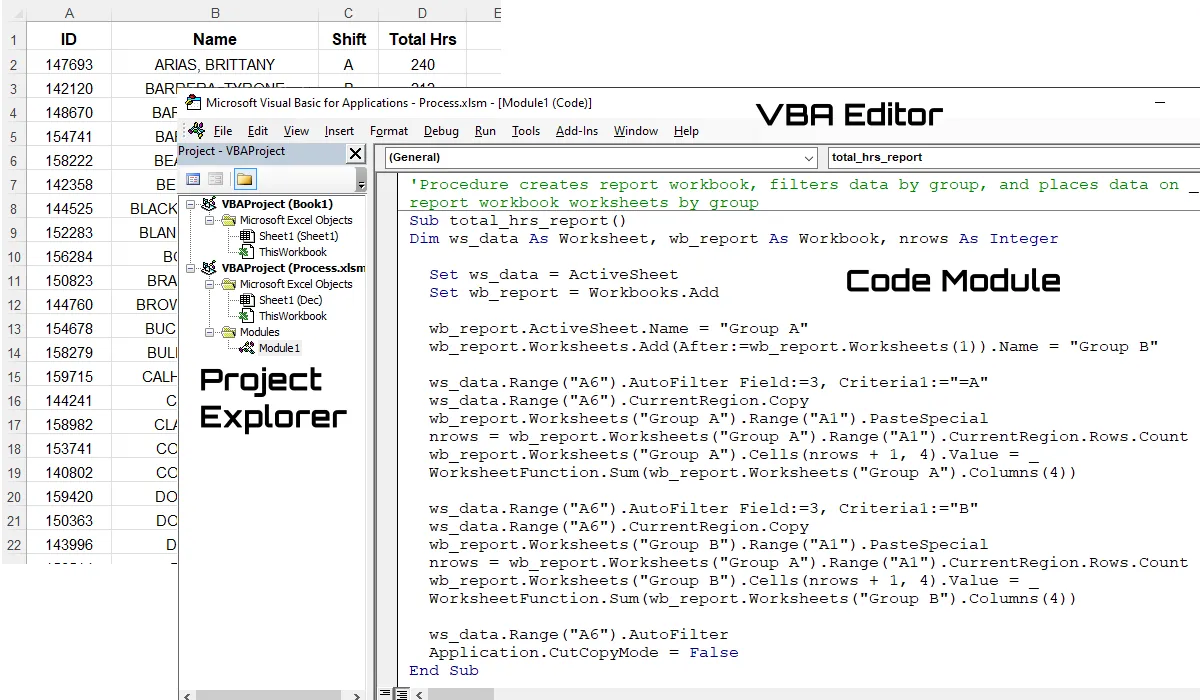Click the View Code icon in Project Explorer
Screen dimensions: 1200x700
193,179
